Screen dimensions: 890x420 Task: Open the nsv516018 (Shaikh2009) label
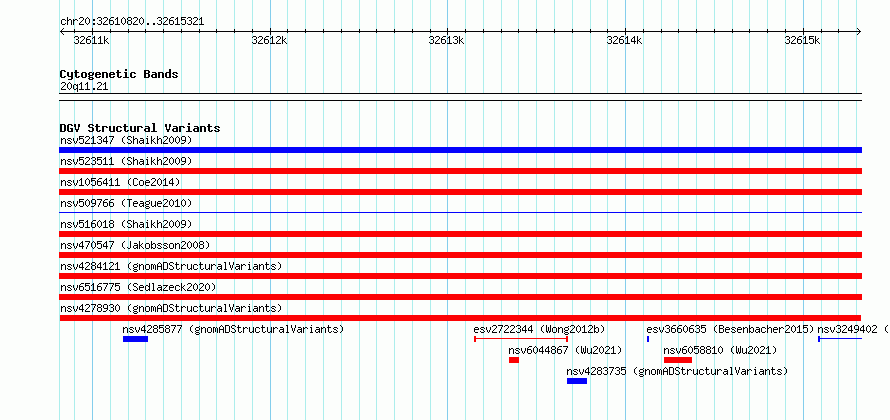coord(126,224)
